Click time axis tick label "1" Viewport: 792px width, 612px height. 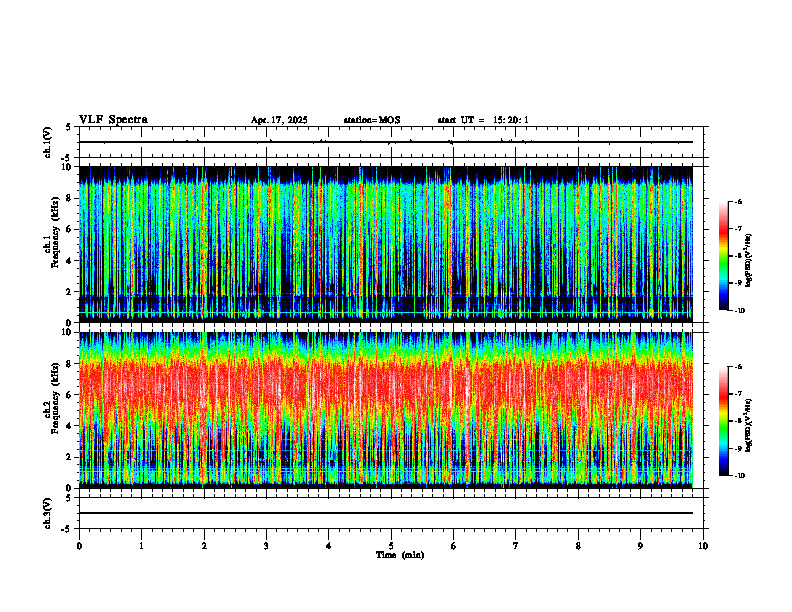point(141,546)
